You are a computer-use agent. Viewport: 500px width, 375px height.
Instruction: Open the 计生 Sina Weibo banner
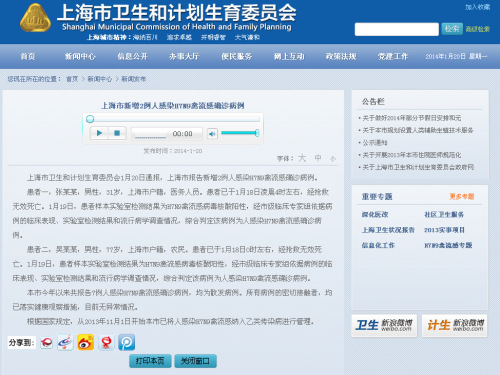pyautogui.click(x=455, y=325)
